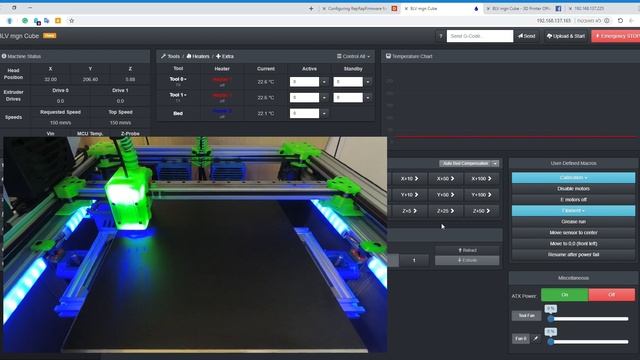
Task: Move head by Z+50
Action: pos(481,211)
